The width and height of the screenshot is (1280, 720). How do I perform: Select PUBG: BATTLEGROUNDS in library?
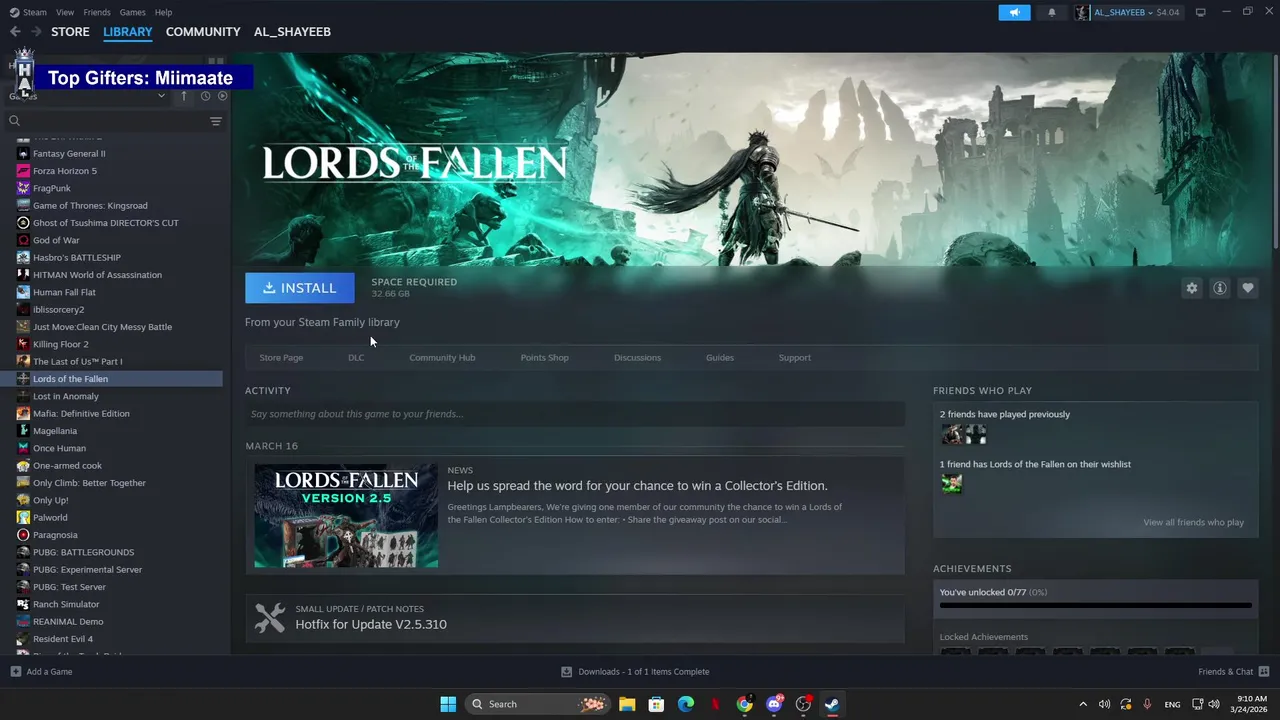tap(83, 553)
